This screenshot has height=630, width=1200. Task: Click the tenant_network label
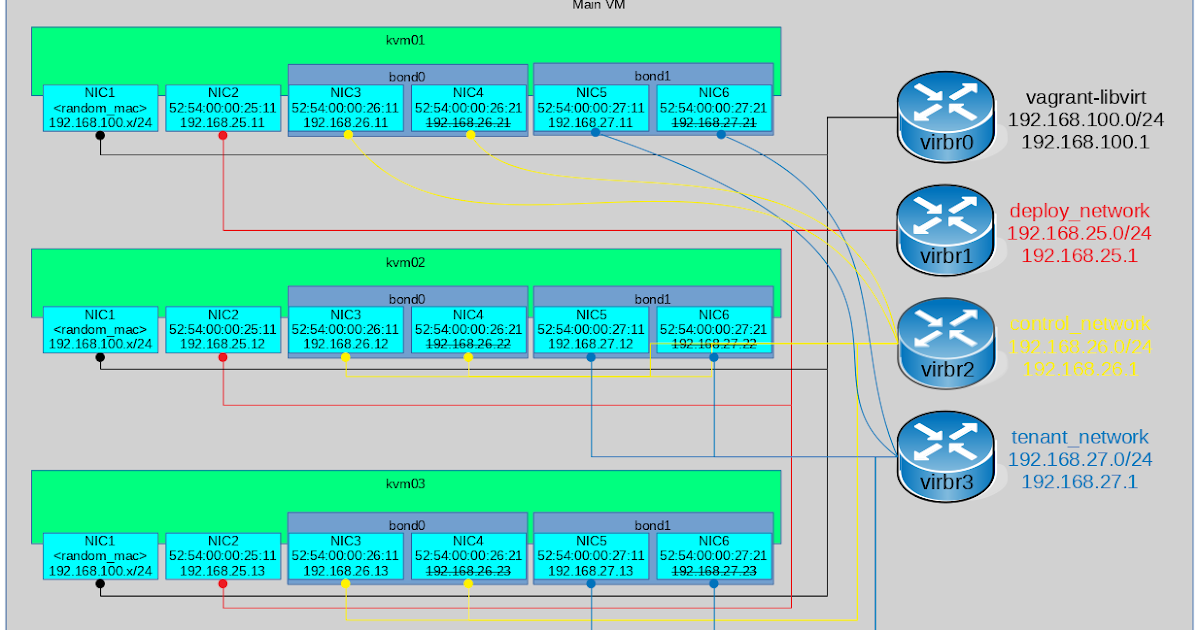click(1079, 437)
